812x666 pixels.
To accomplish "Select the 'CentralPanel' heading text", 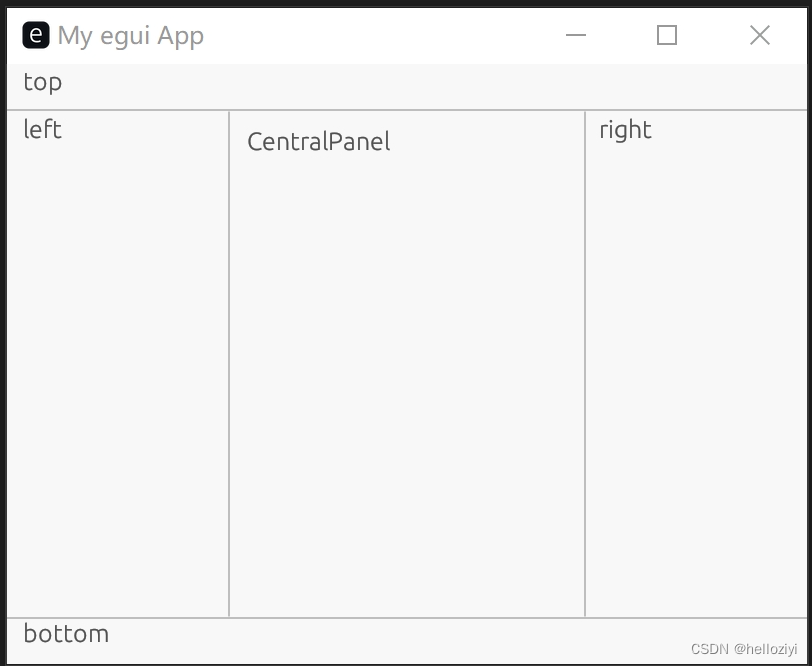I will (x=318, y=141).
